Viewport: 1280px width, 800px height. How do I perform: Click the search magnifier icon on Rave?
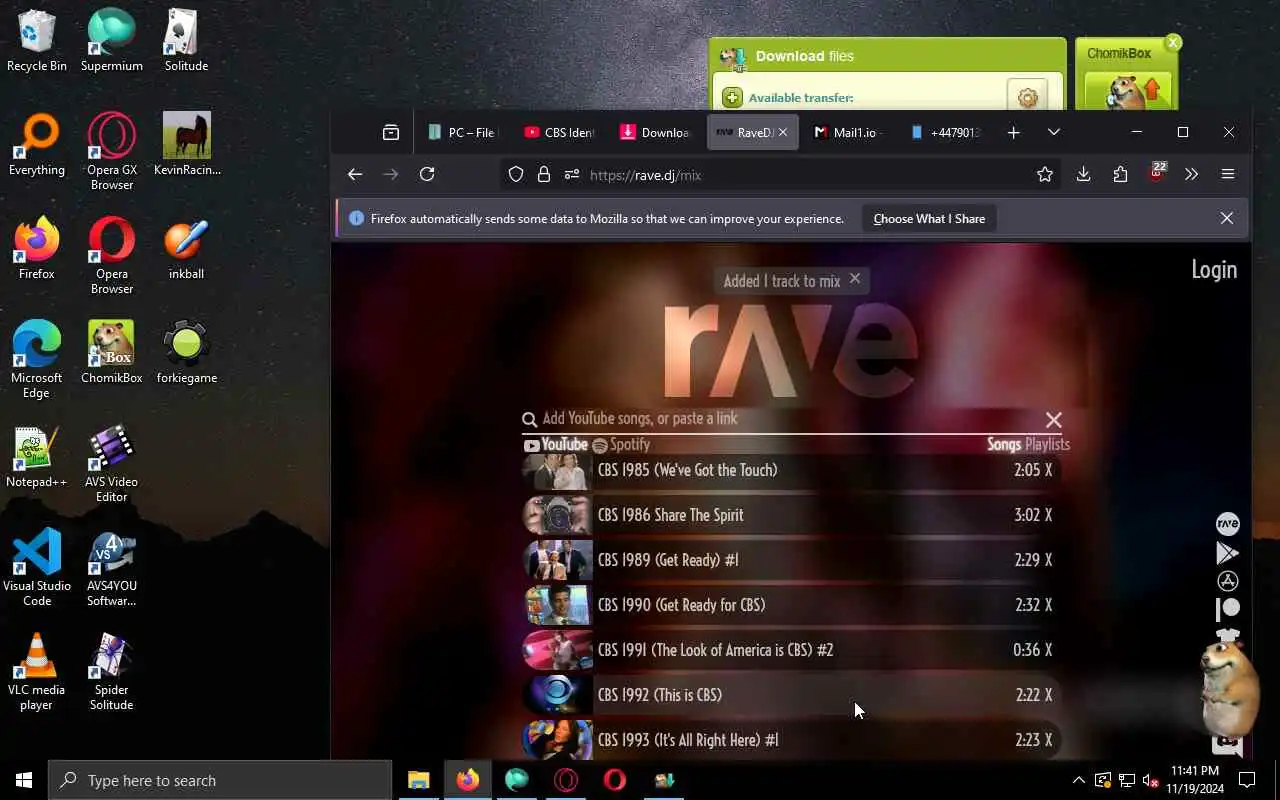coord(530,420)
